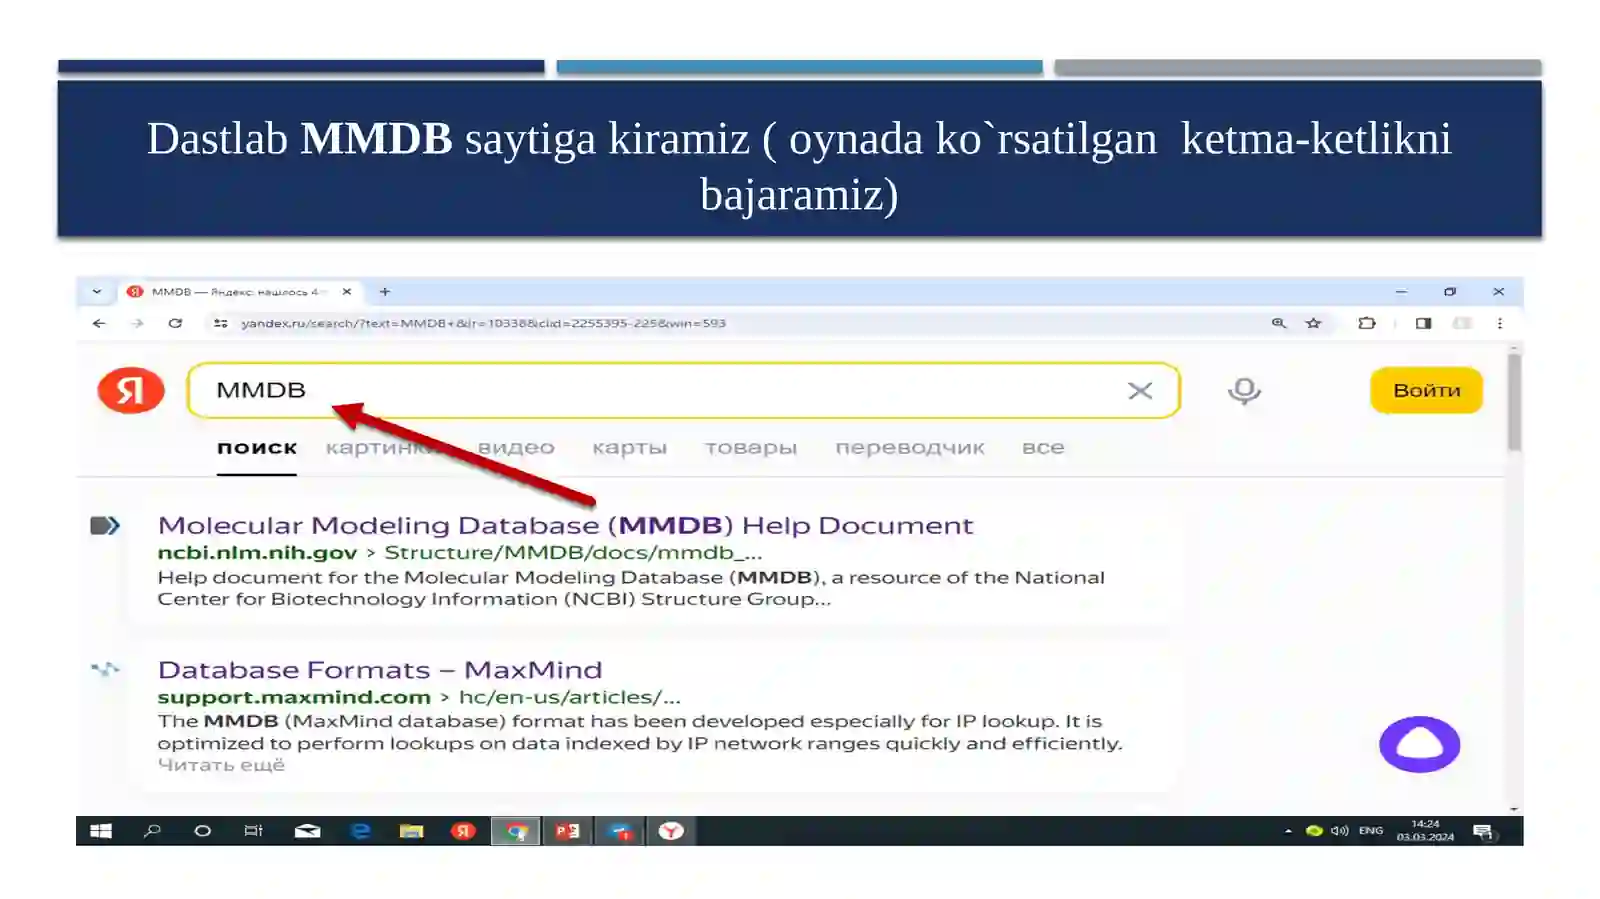Select the поиск tab
The width and height of the screenshot is (1600, 899).
(257, 448)
